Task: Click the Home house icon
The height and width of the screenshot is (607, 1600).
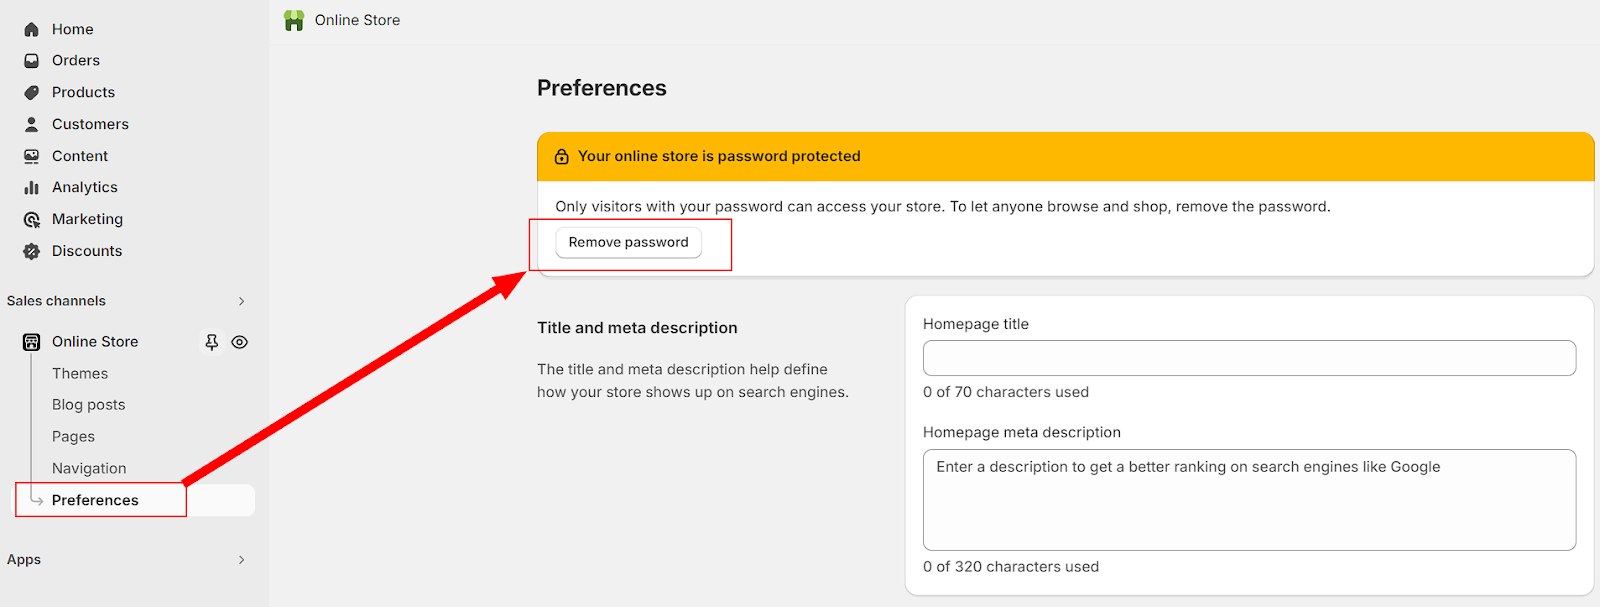Action: (31, 29)
